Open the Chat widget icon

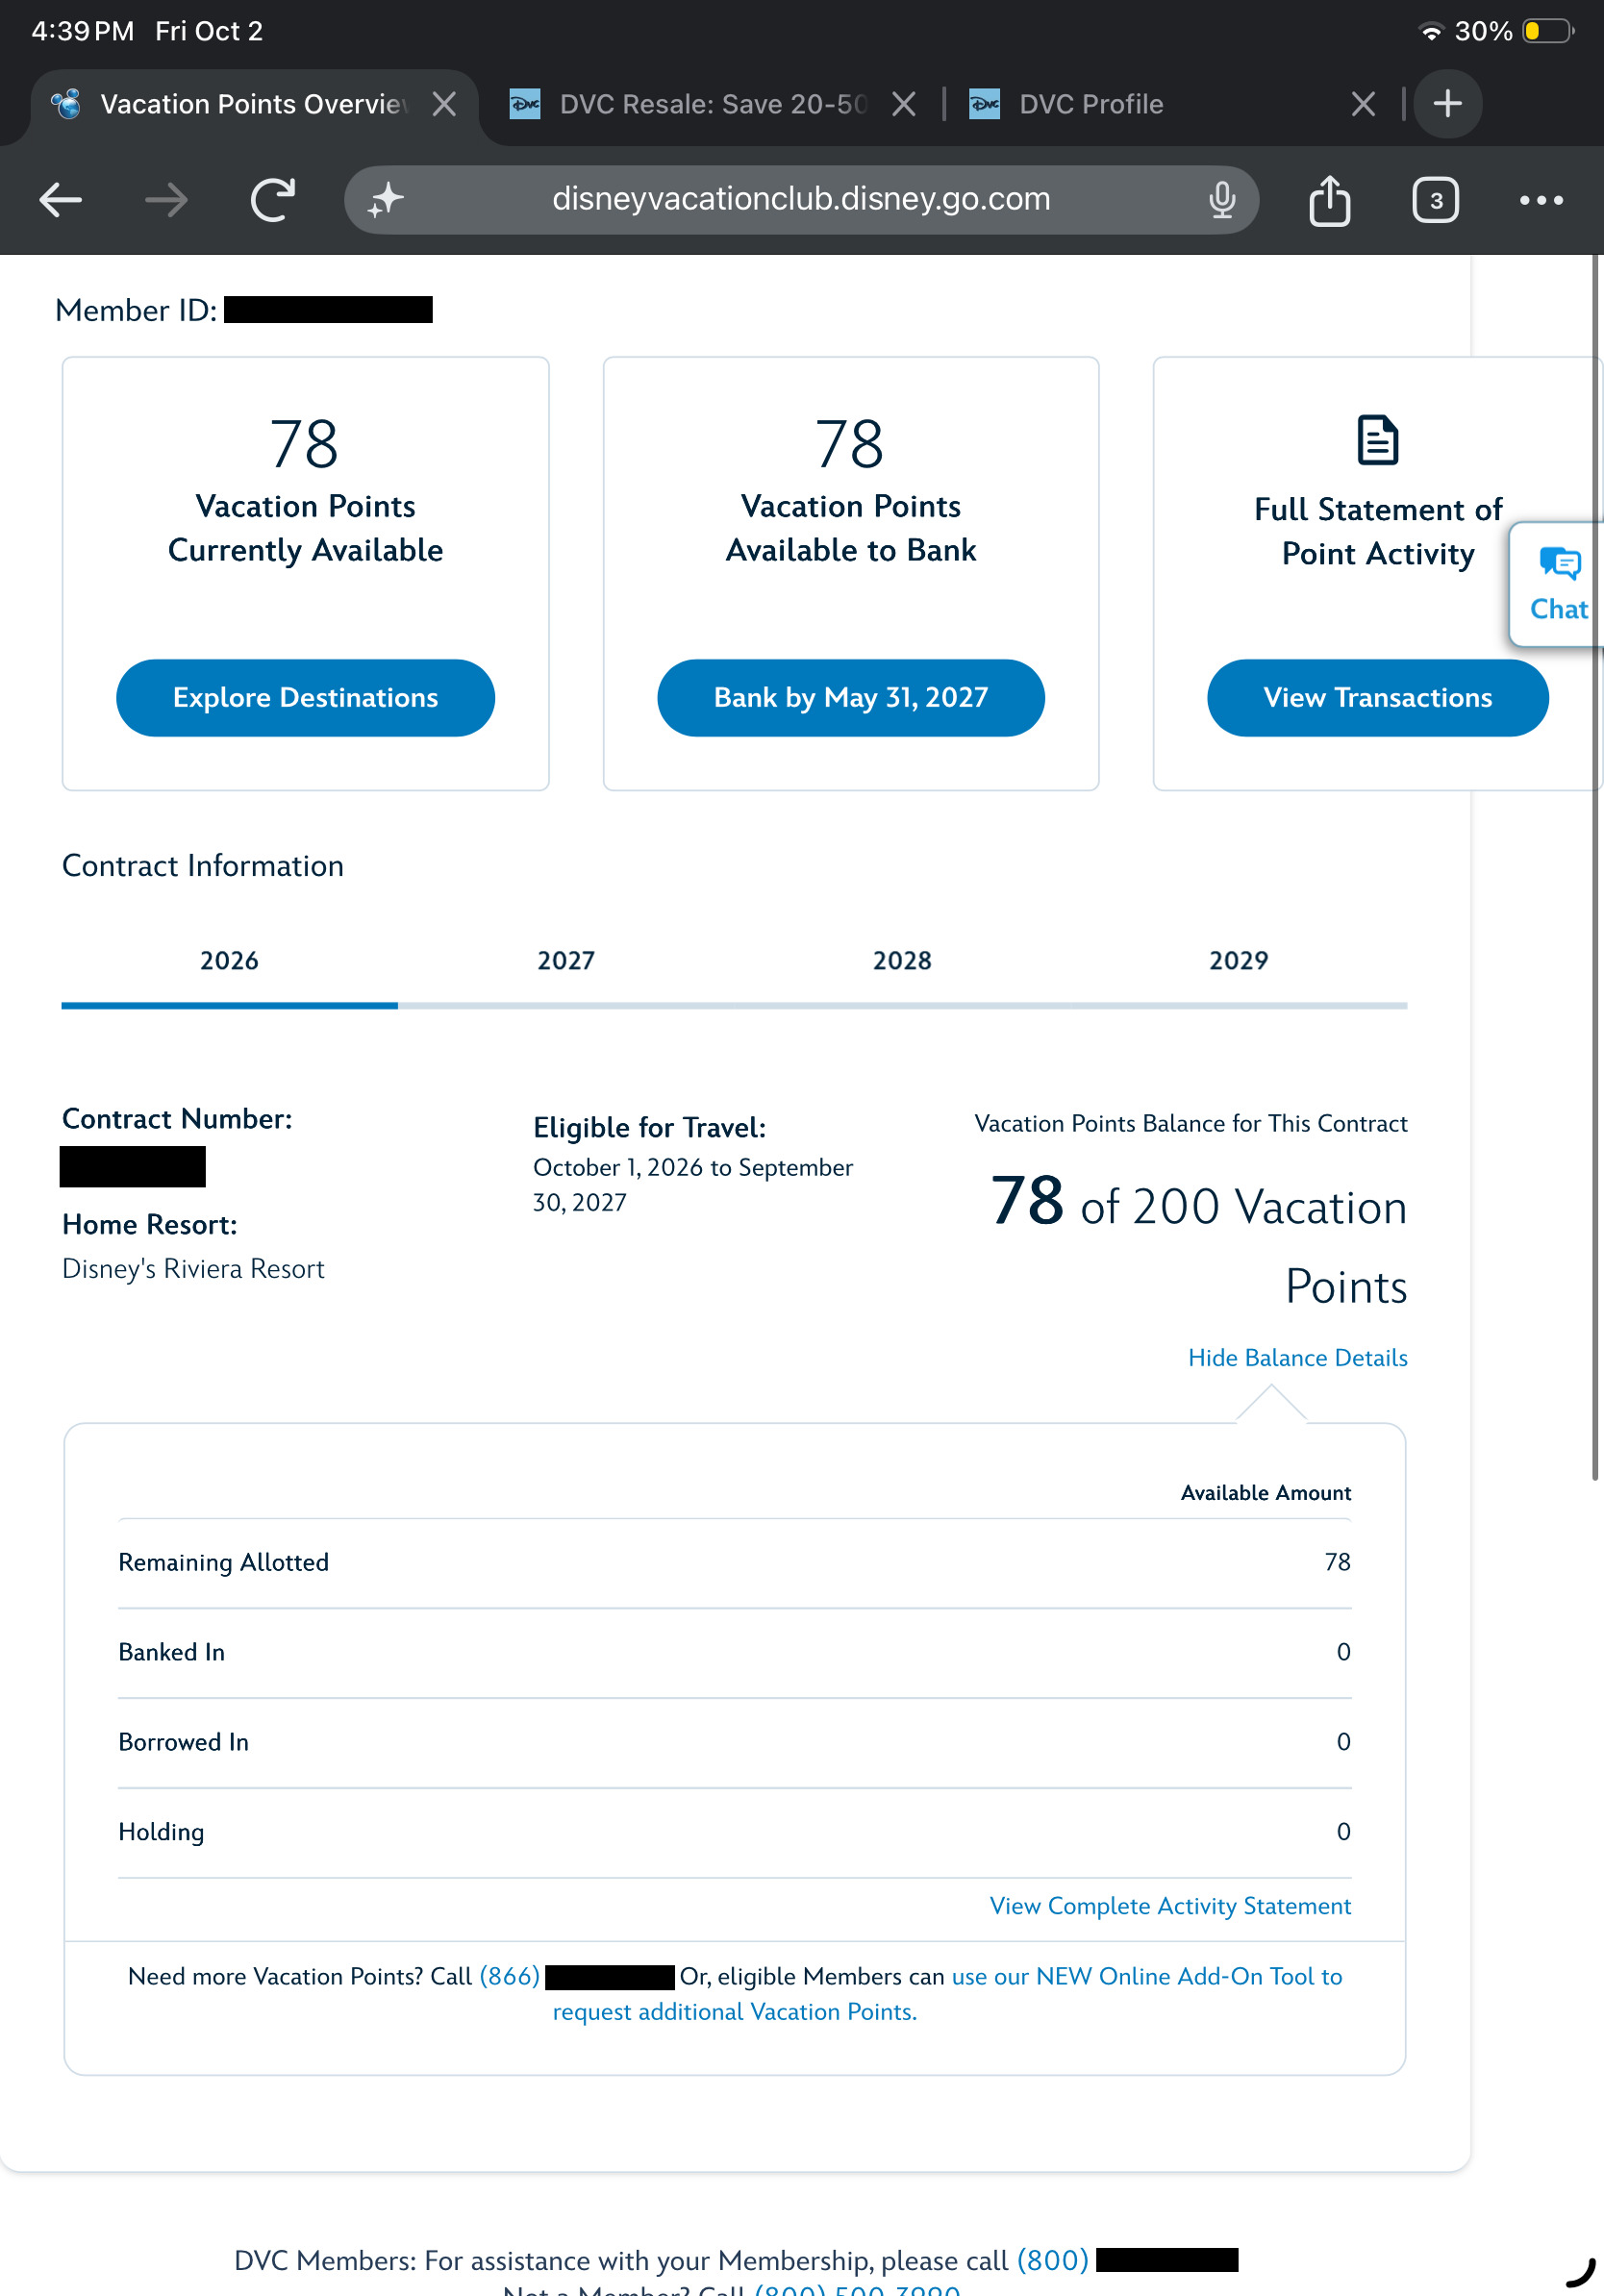coord(1558,584)
